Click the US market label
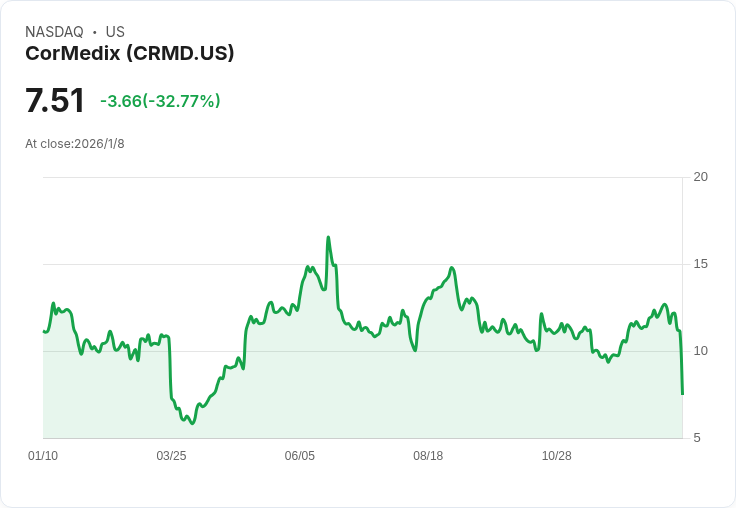736x508 pixels. coord(115,32)
